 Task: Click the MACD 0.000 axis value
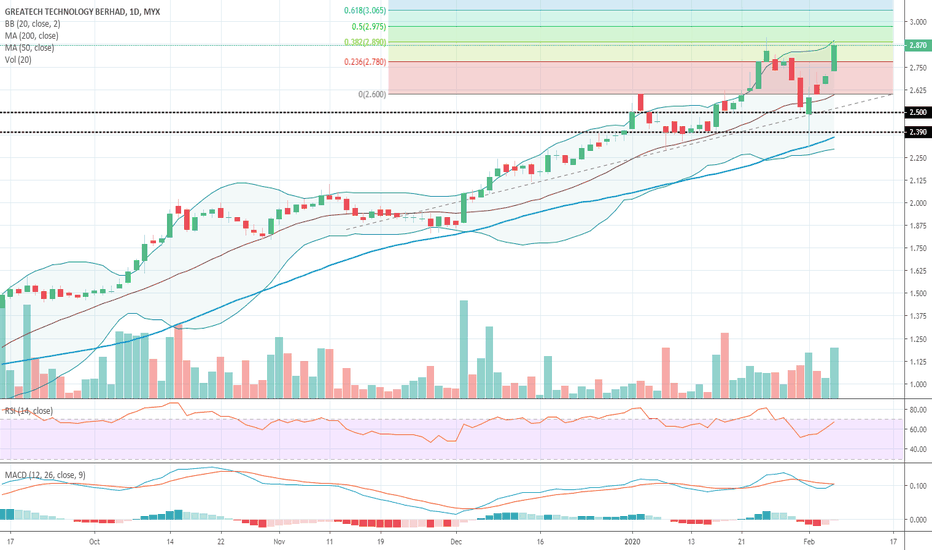pos(918,520)
